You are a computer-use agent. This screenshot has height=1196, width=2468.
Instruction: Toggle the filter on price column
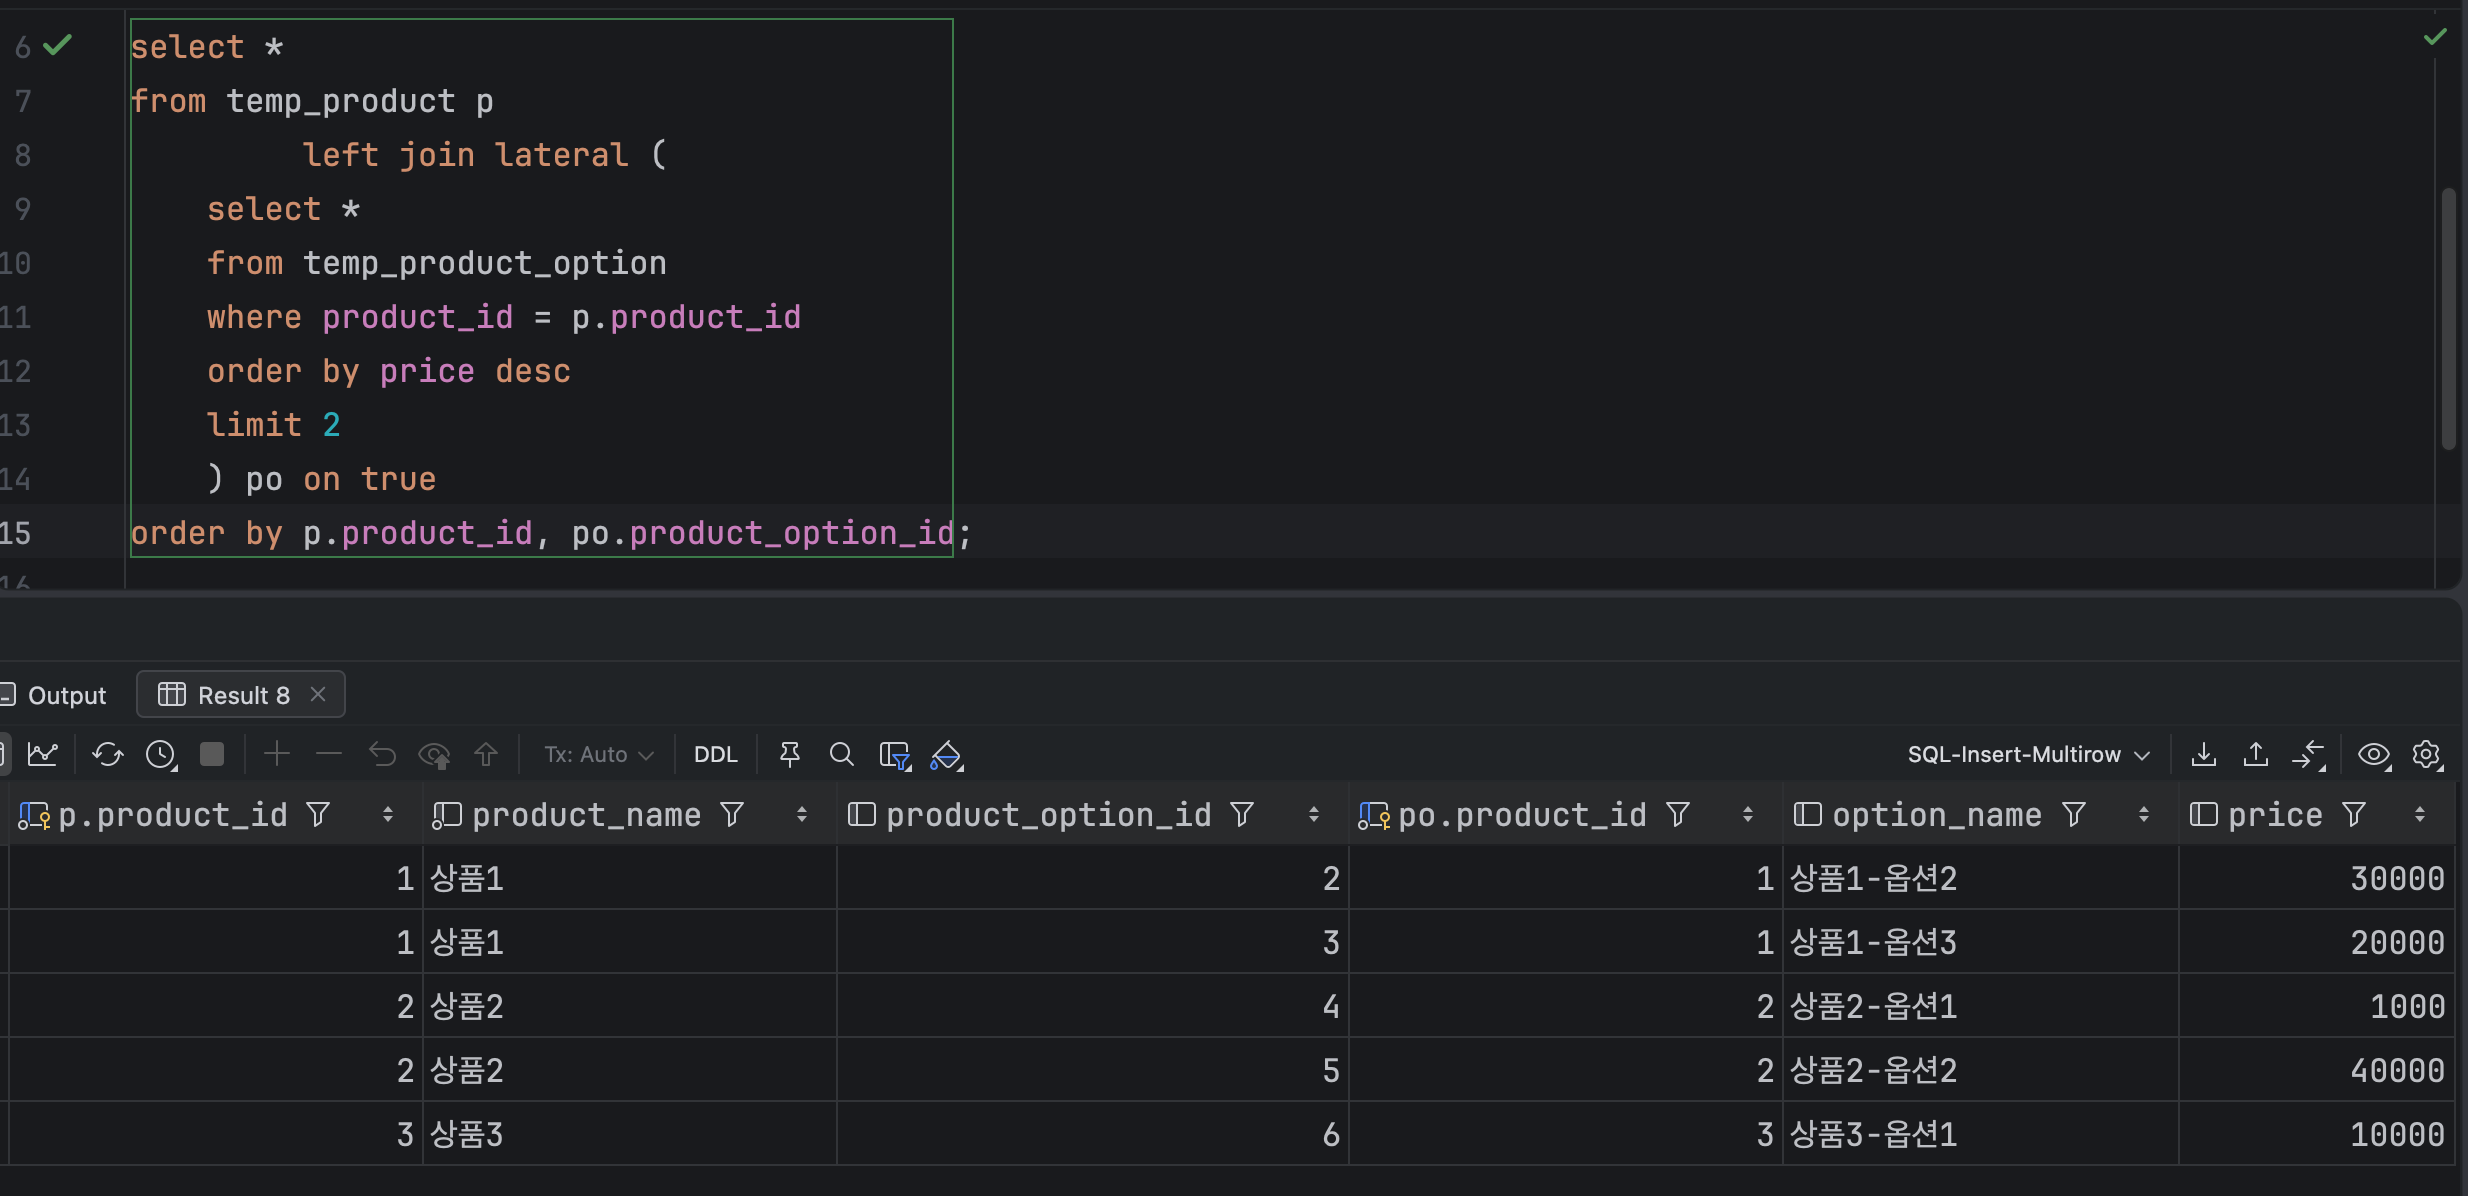pyautogui.click(x=2354, y=815)
